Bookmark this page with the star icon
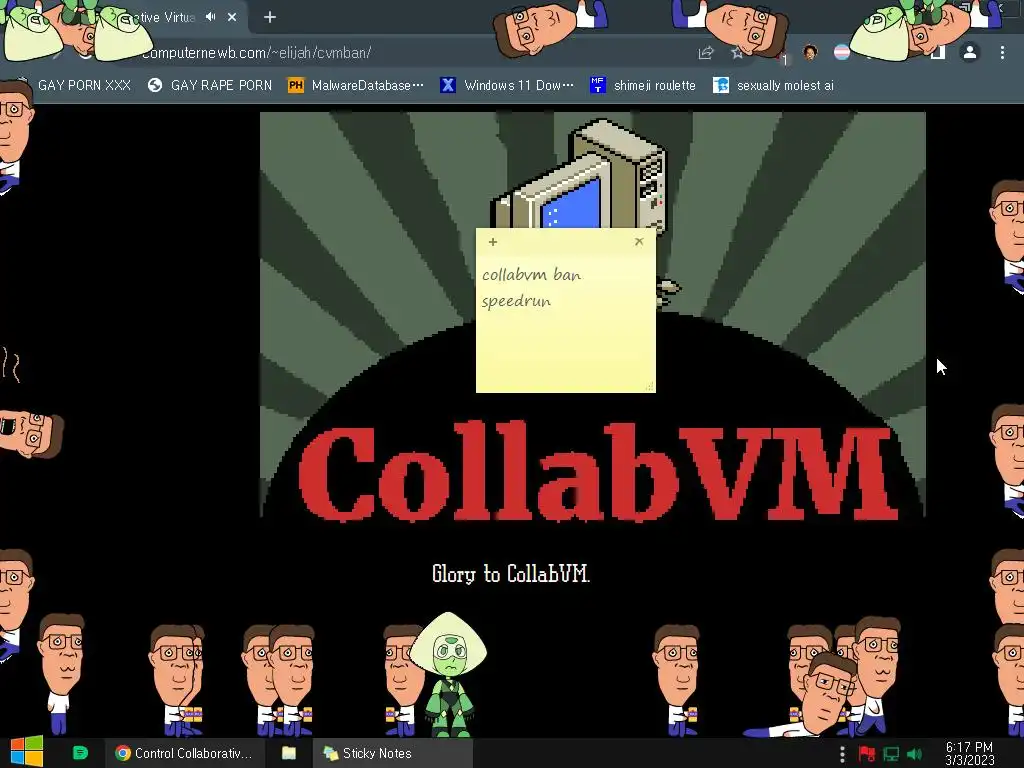1024x768 pixels. (737, 53)
